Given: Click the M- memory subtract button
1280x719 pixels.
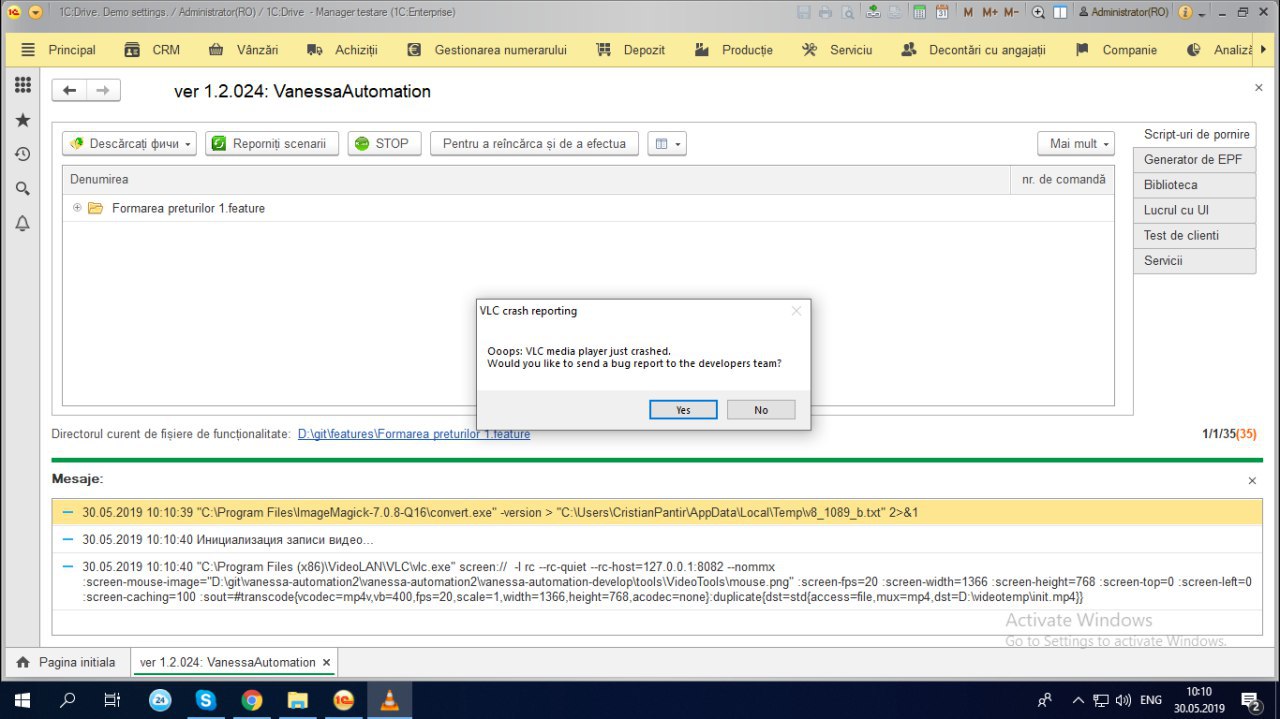Looking at the screenshot, I should [x=1011, y=12].
